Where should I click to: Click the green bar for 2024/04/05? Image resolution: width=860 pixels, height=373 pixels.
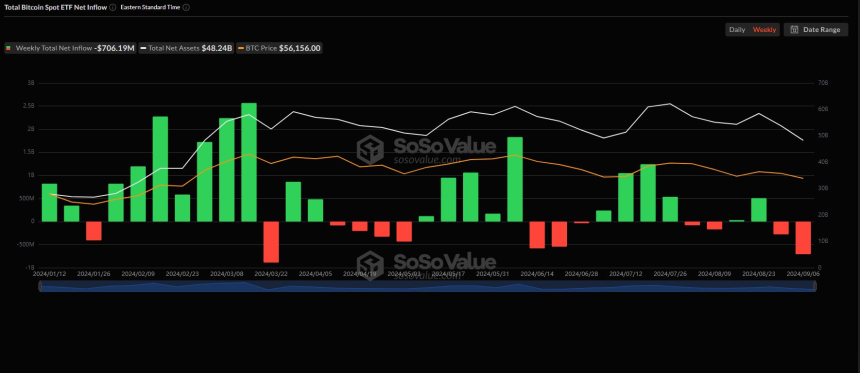point(315,210)
